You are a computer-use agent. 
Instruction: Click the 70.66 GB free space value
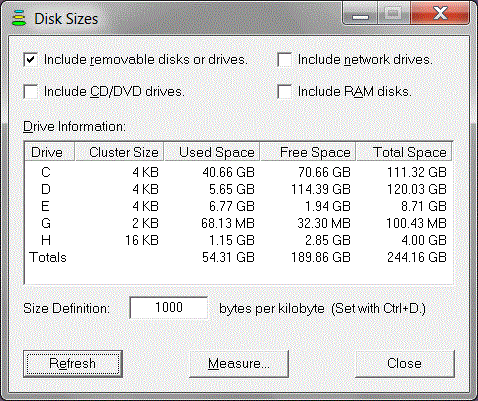click(324, 172)
